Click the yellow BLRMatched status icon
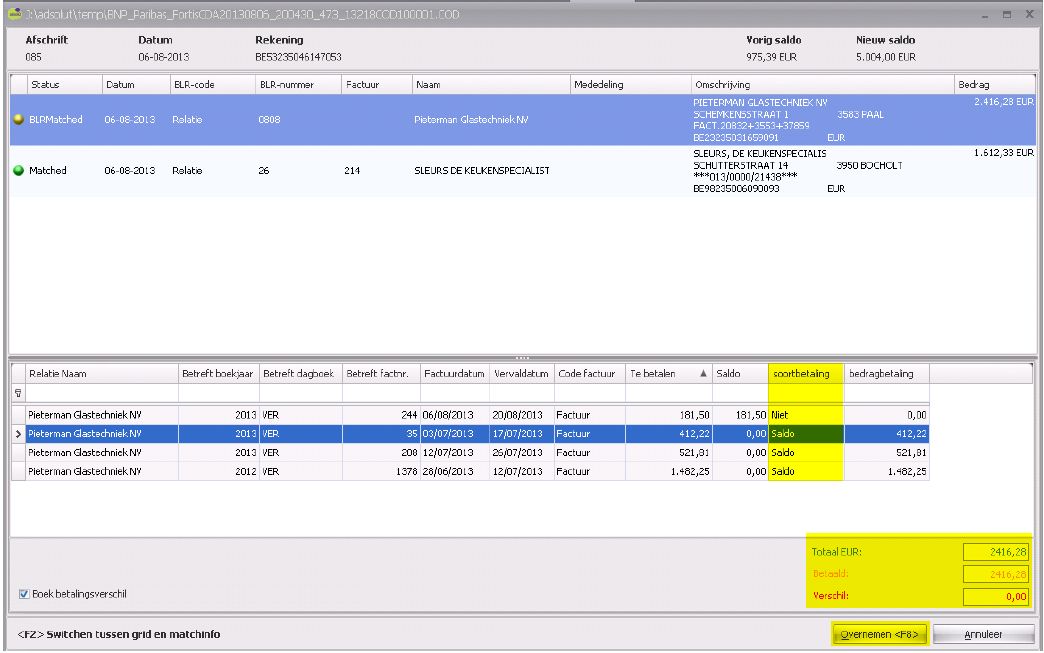This screenshot has width=1044, height=653. tap(19, 119)
